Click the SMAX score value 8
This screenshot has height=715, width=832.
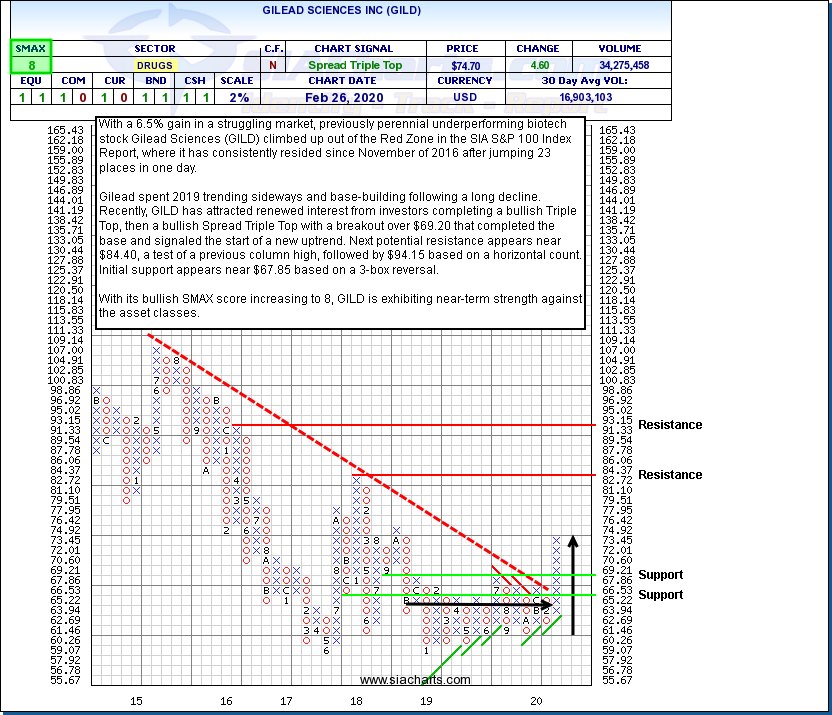point(30,65)
